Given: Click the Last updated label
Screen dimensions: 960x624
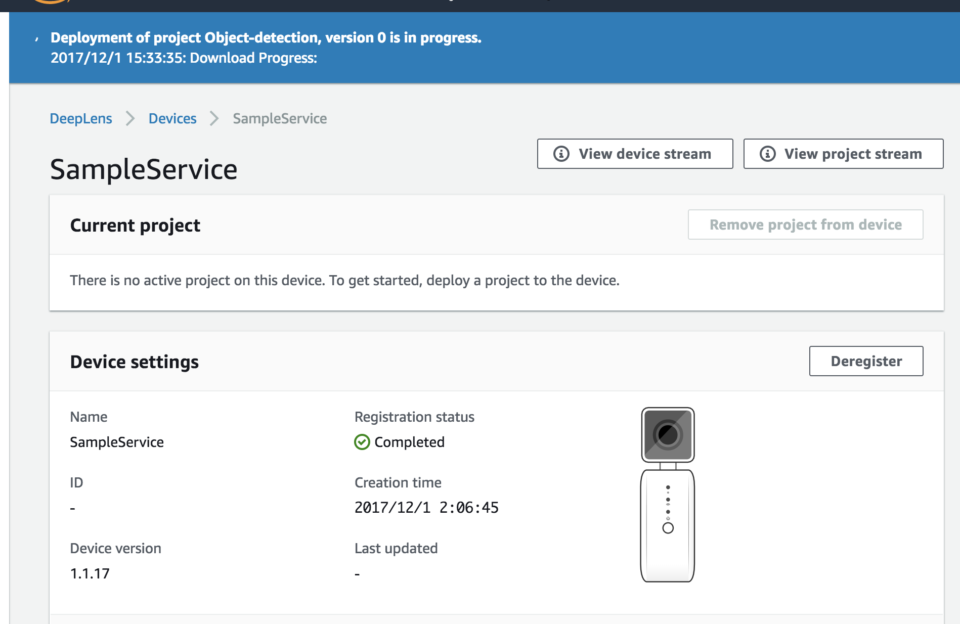Looking at the screenshot, I should click(x=396, y=548).
